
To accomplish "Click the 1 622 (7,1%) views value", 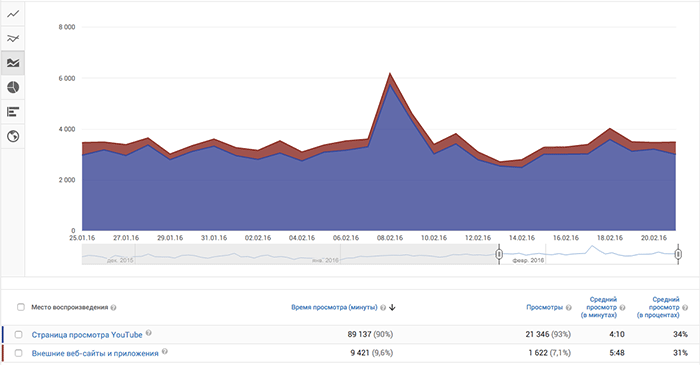I will pos(550,353).
